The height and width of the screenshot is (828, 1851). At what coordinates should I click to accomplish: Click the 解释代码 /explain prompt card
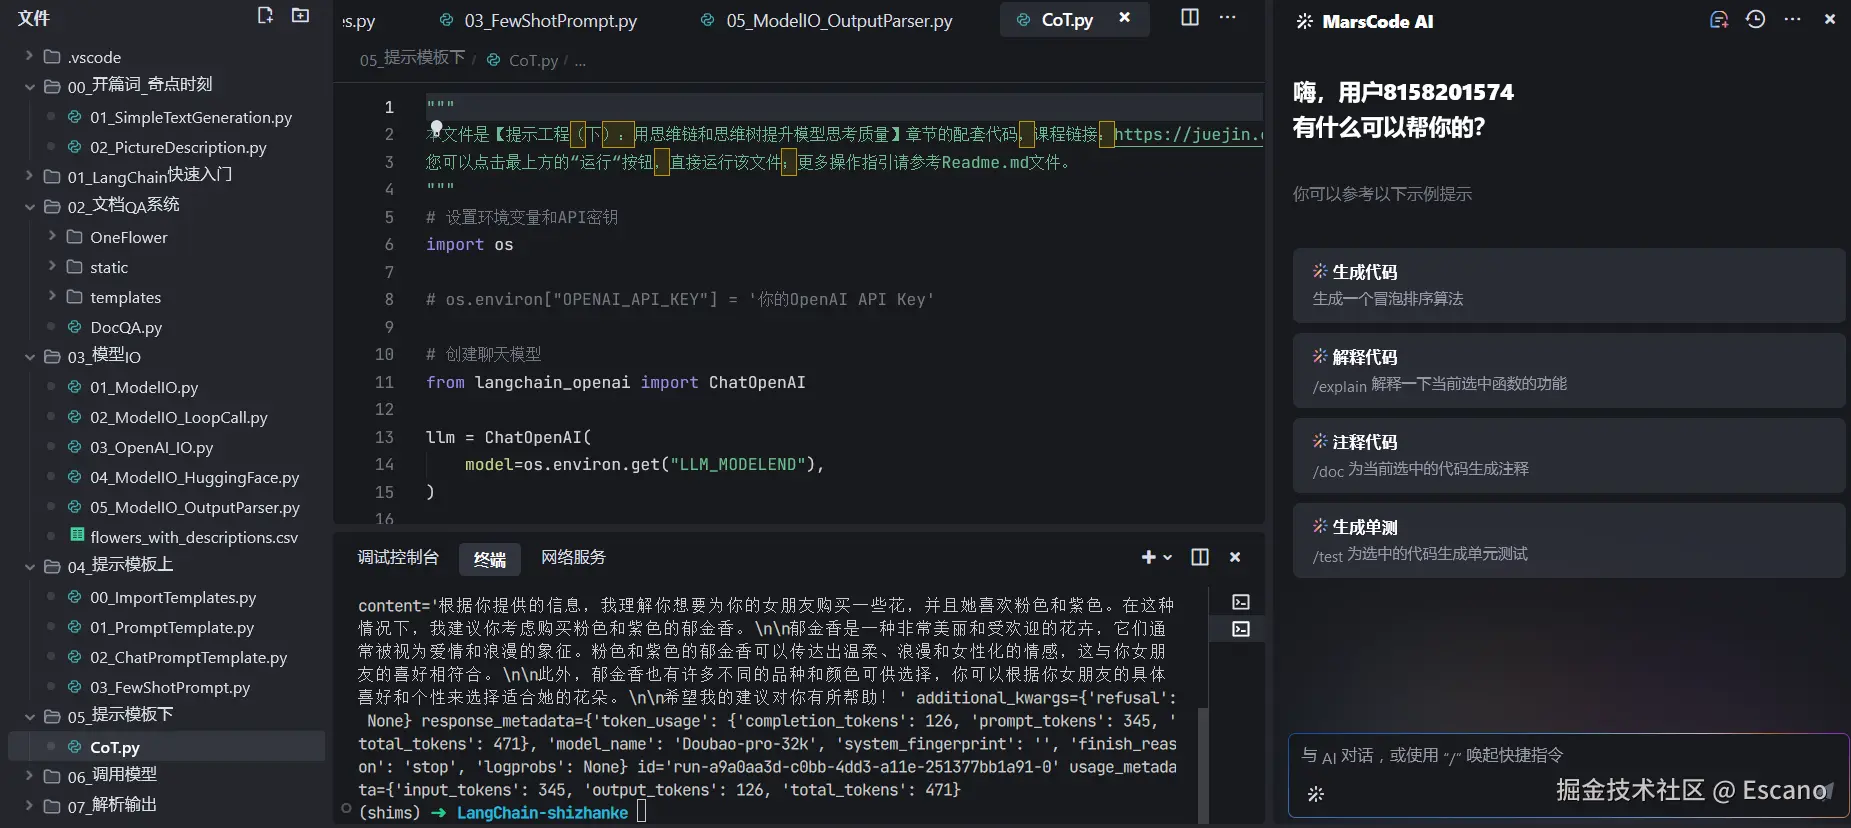[1568, 370]
